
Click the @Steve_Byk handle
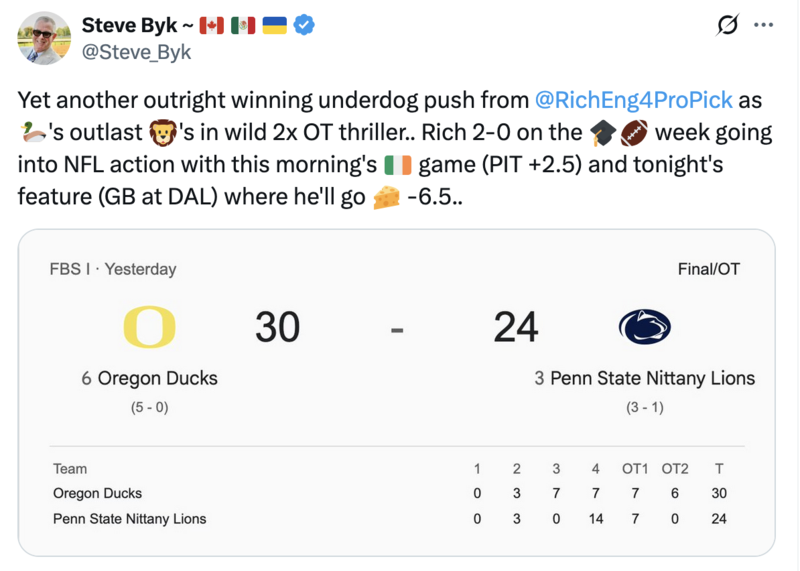click(136, 52)
